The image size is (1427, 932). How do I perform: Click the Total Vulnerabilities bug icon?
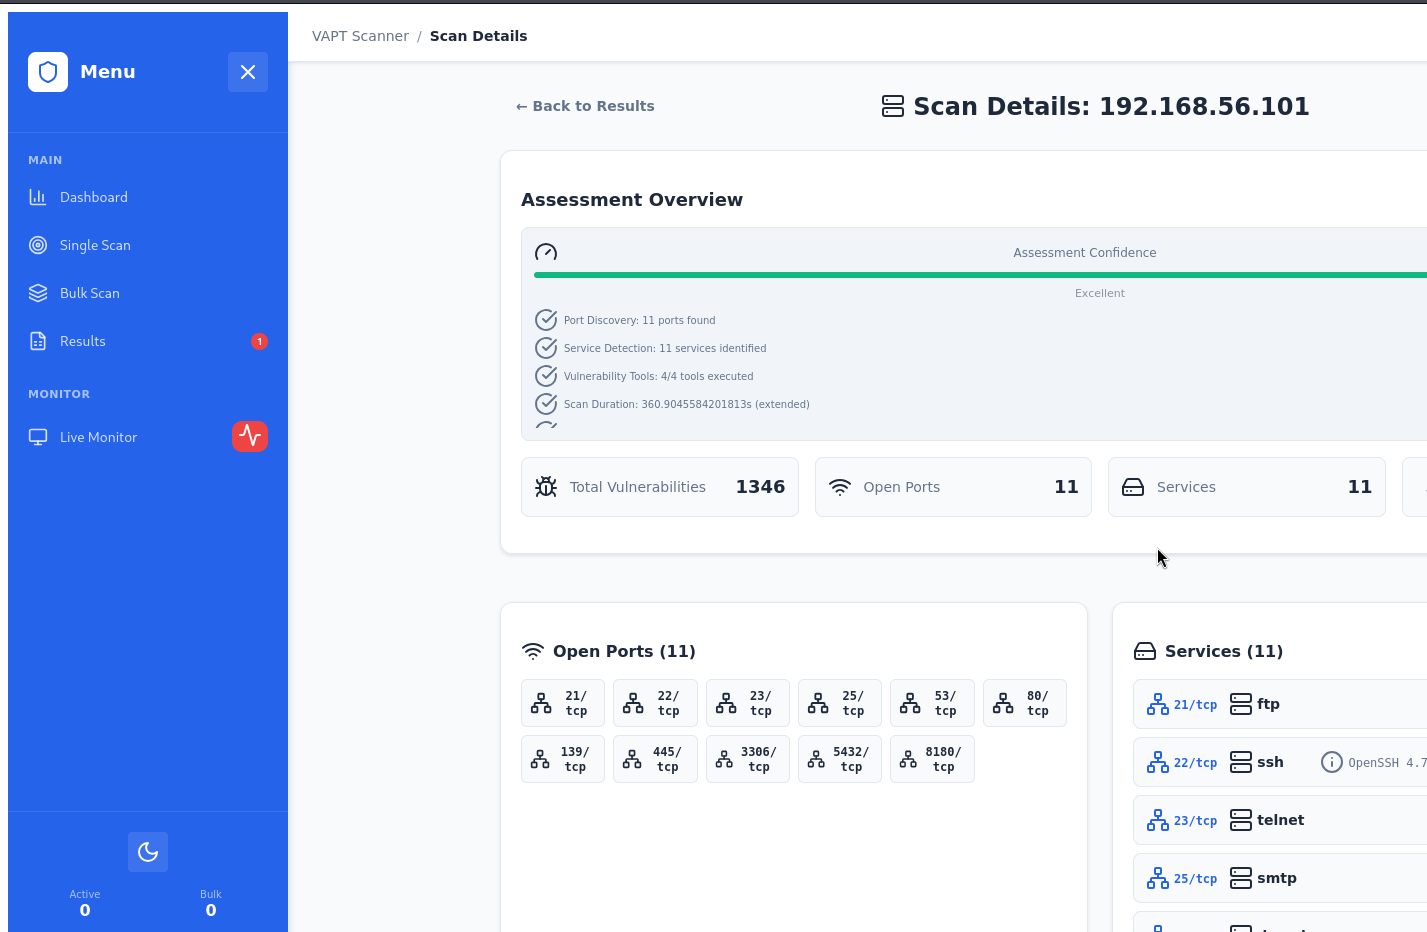pos(546,487)
